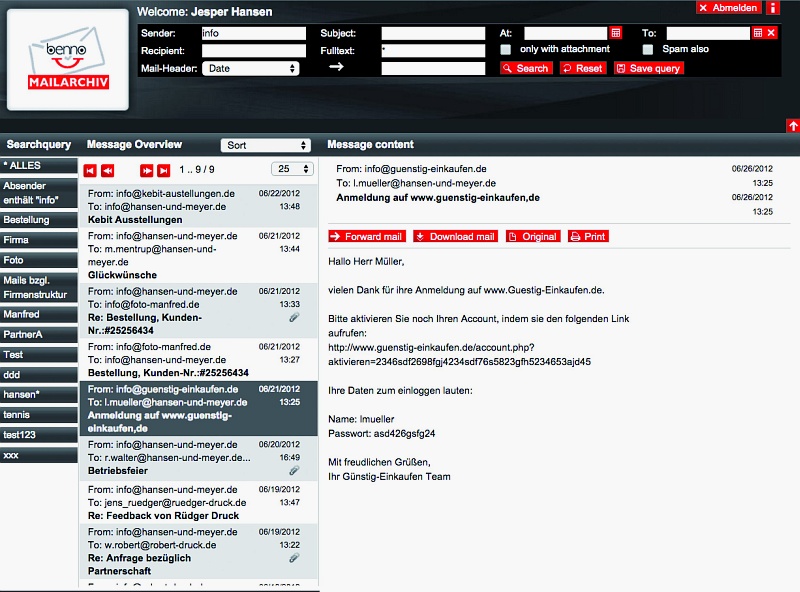Click the benno MailArchiv logo
The image size is (800, 592).
[68, 60]
